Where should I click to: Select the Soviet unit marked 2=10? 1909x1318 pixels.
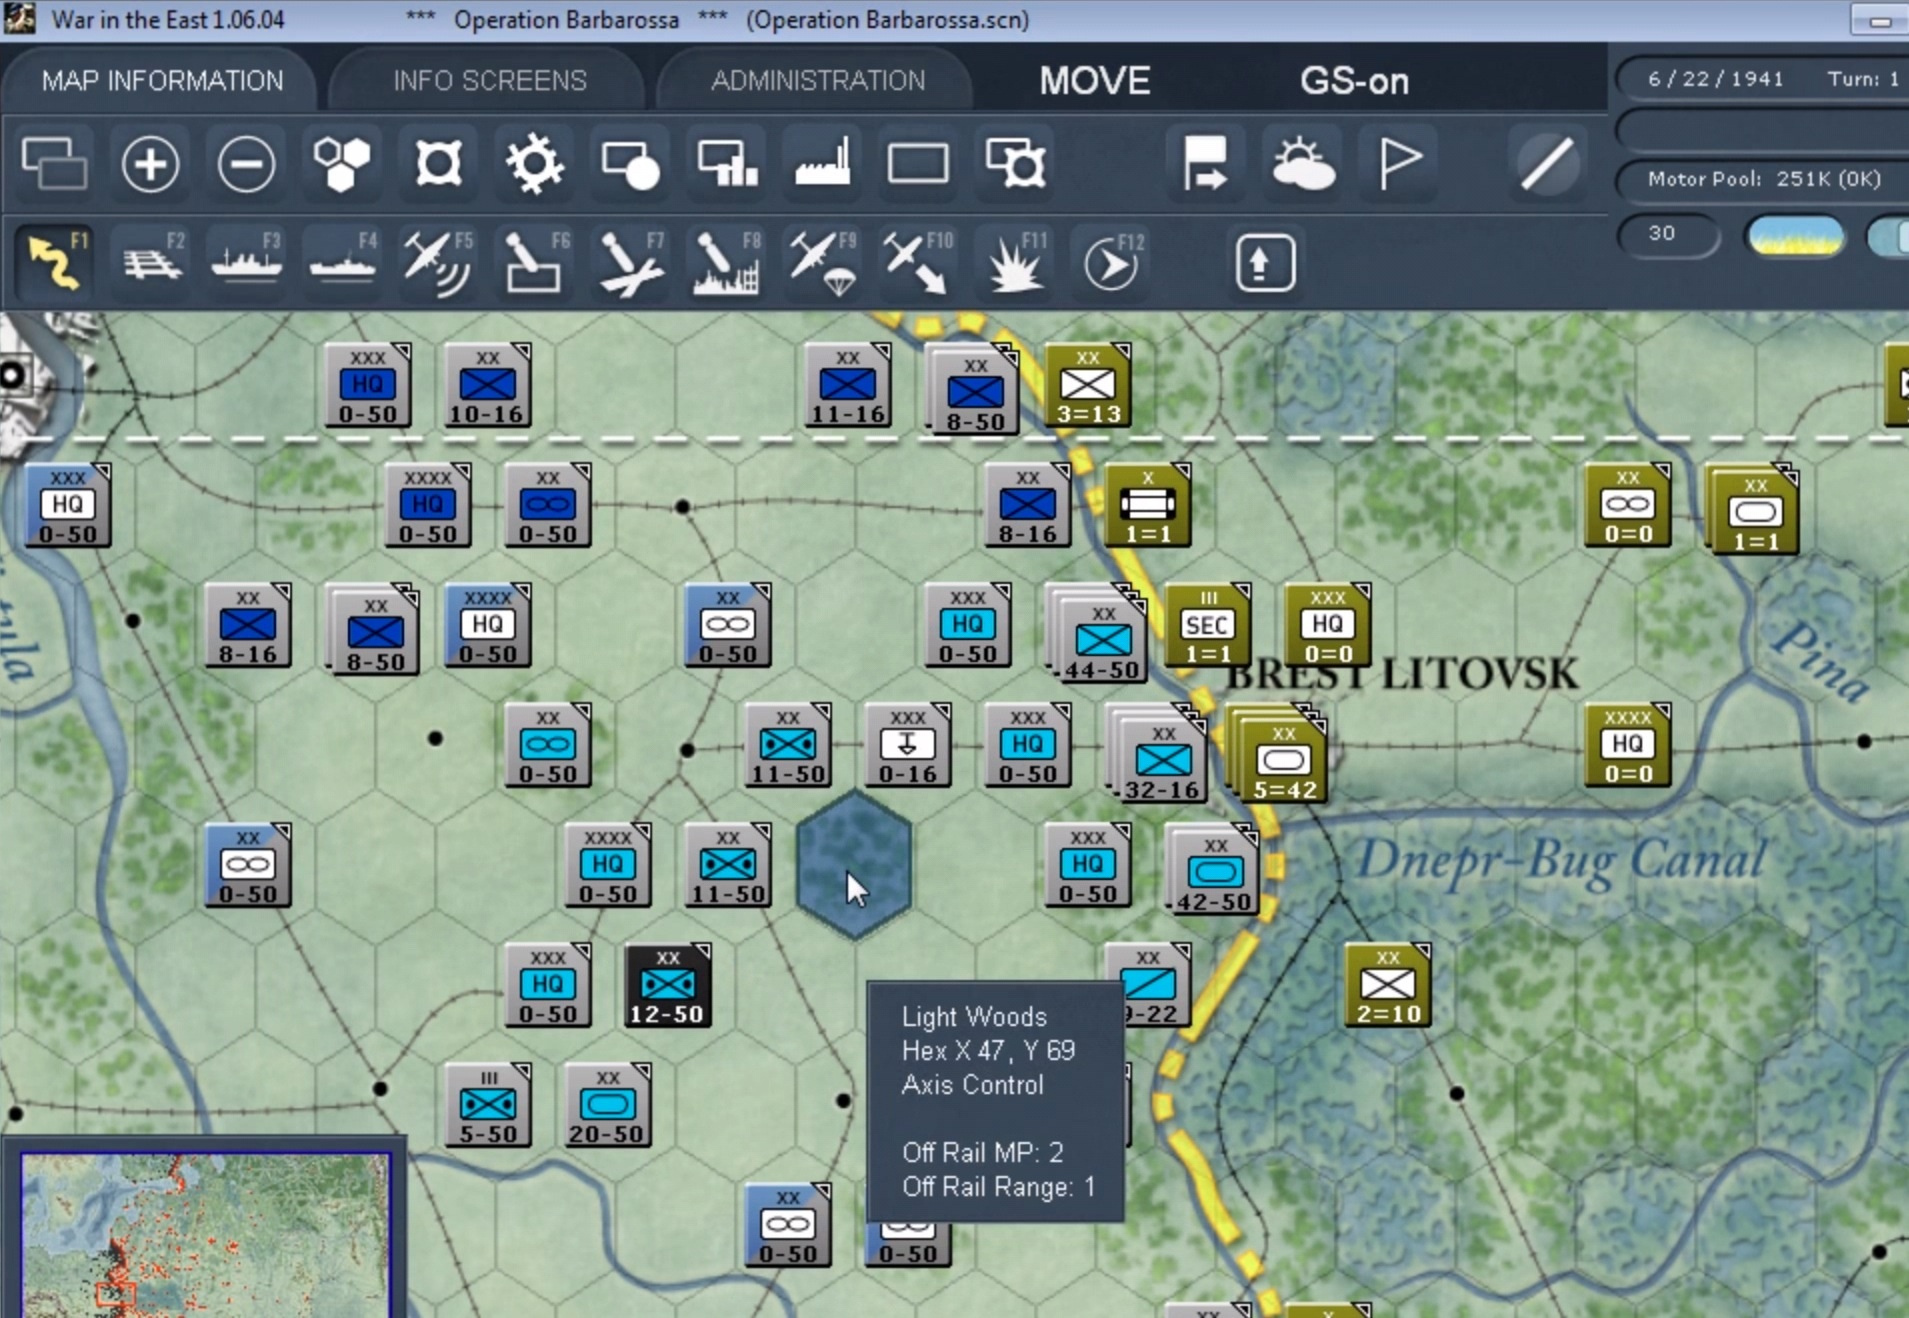click(x=1388, y=985)
